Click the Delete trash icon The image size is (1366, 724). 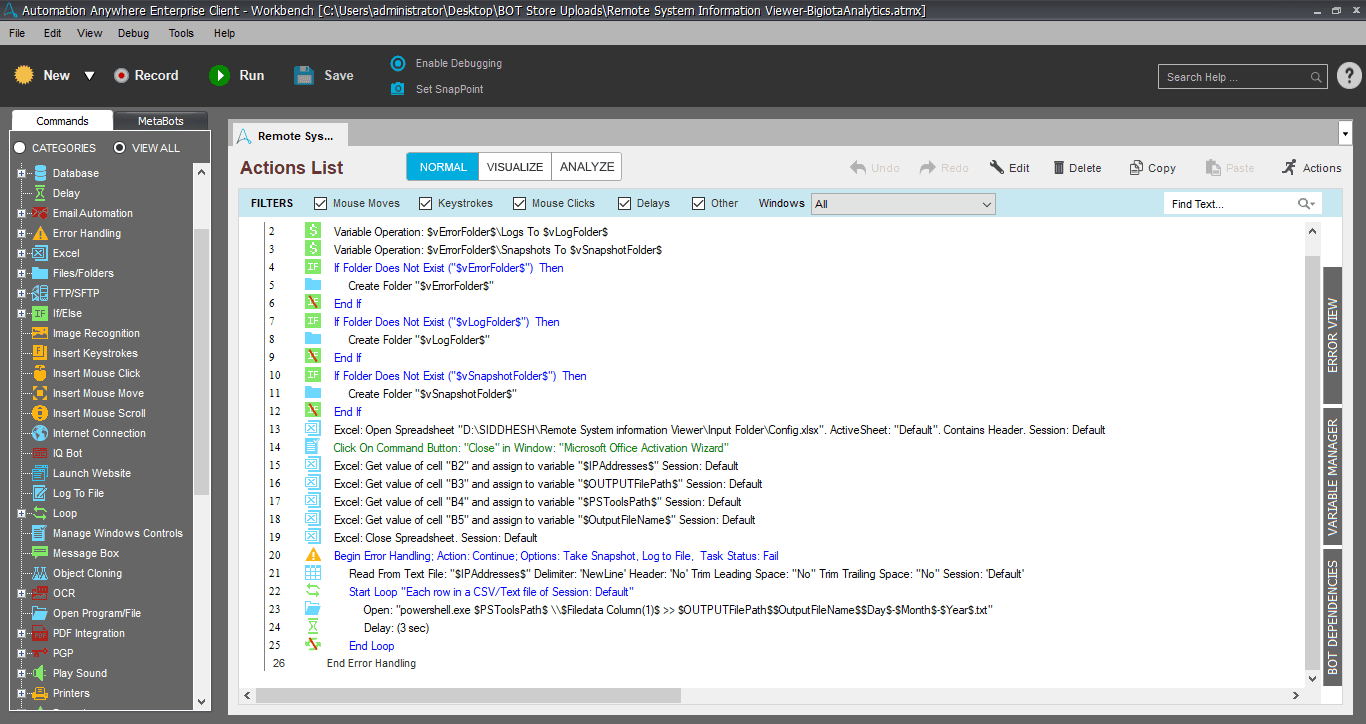1058,168
